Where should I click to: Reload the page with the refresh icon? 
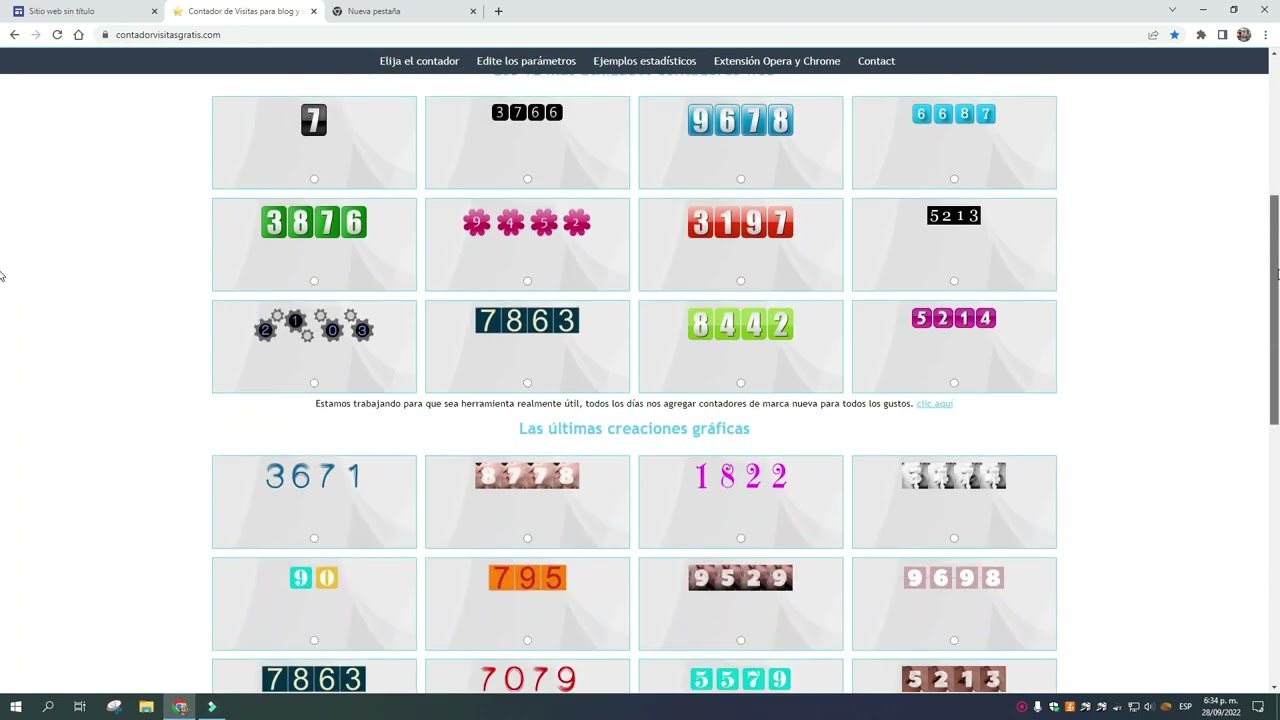point(57,34)
